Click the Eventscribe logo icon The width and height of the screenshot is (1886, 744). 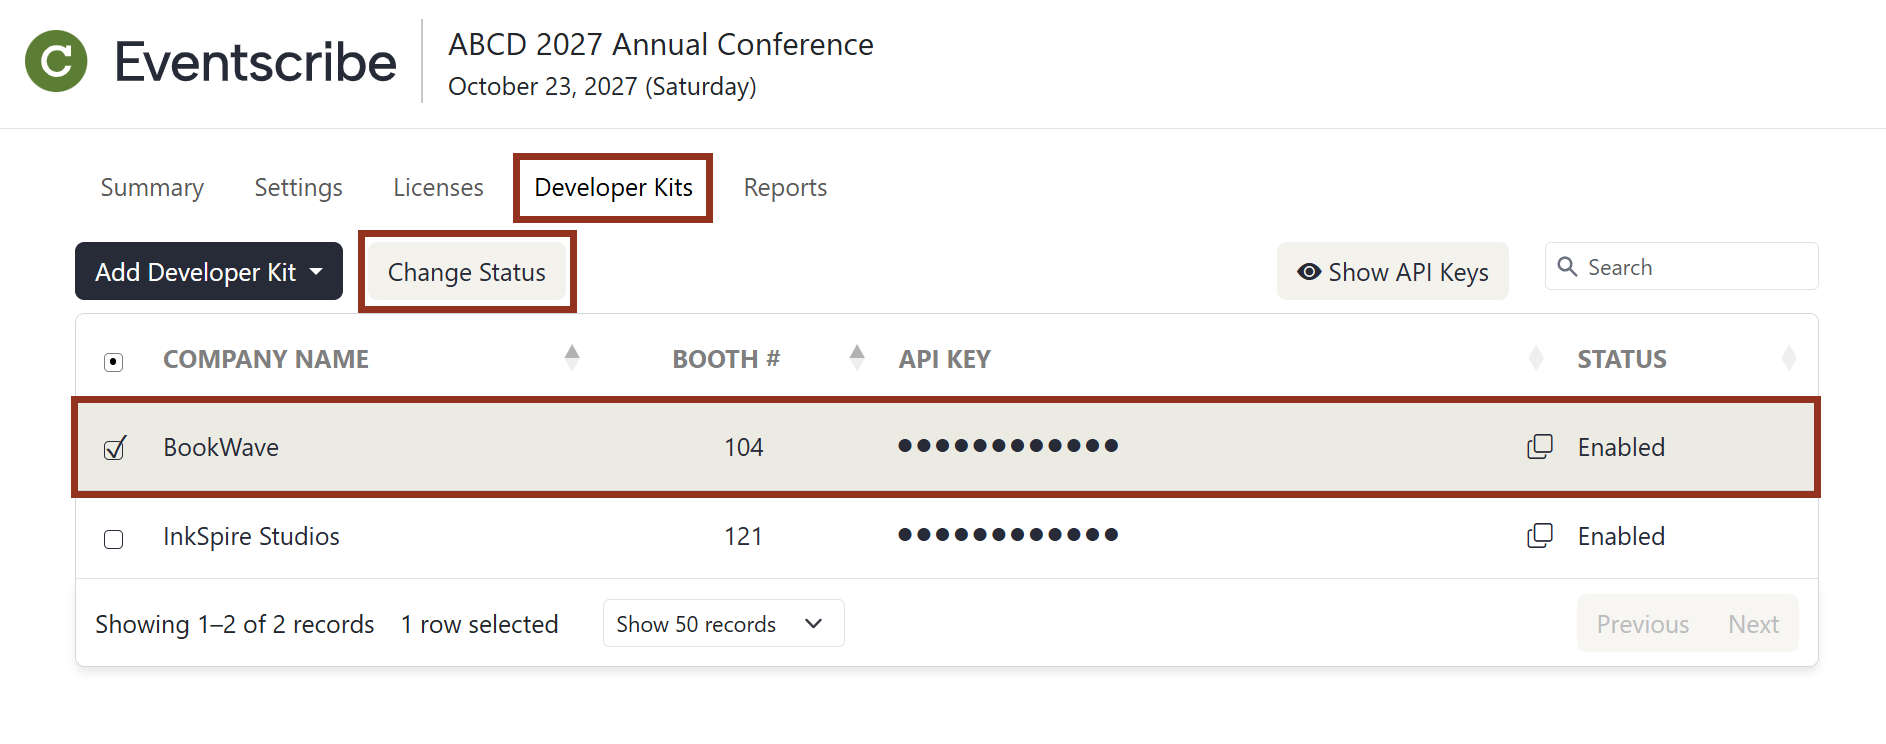tap(57, 61)
